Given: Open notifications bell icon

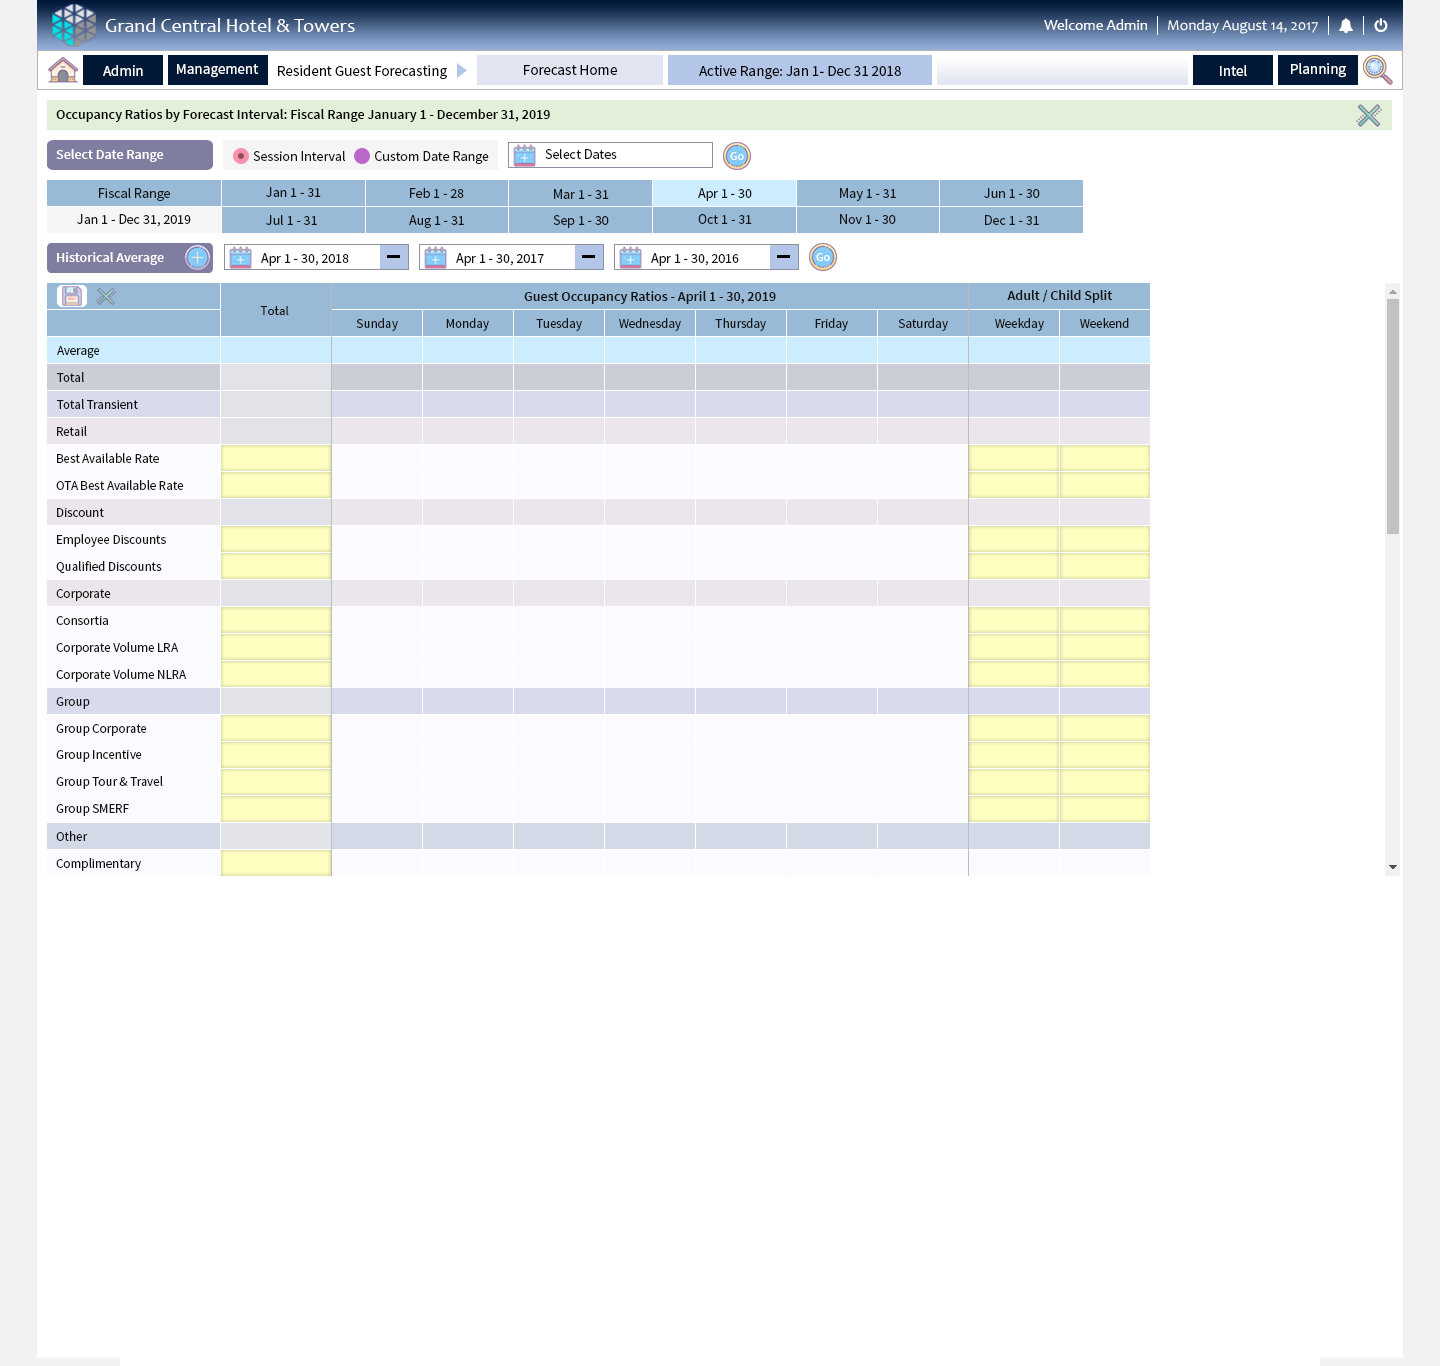Looking at the screenshot, I should pyautogui.click(x=1346, y=26).
